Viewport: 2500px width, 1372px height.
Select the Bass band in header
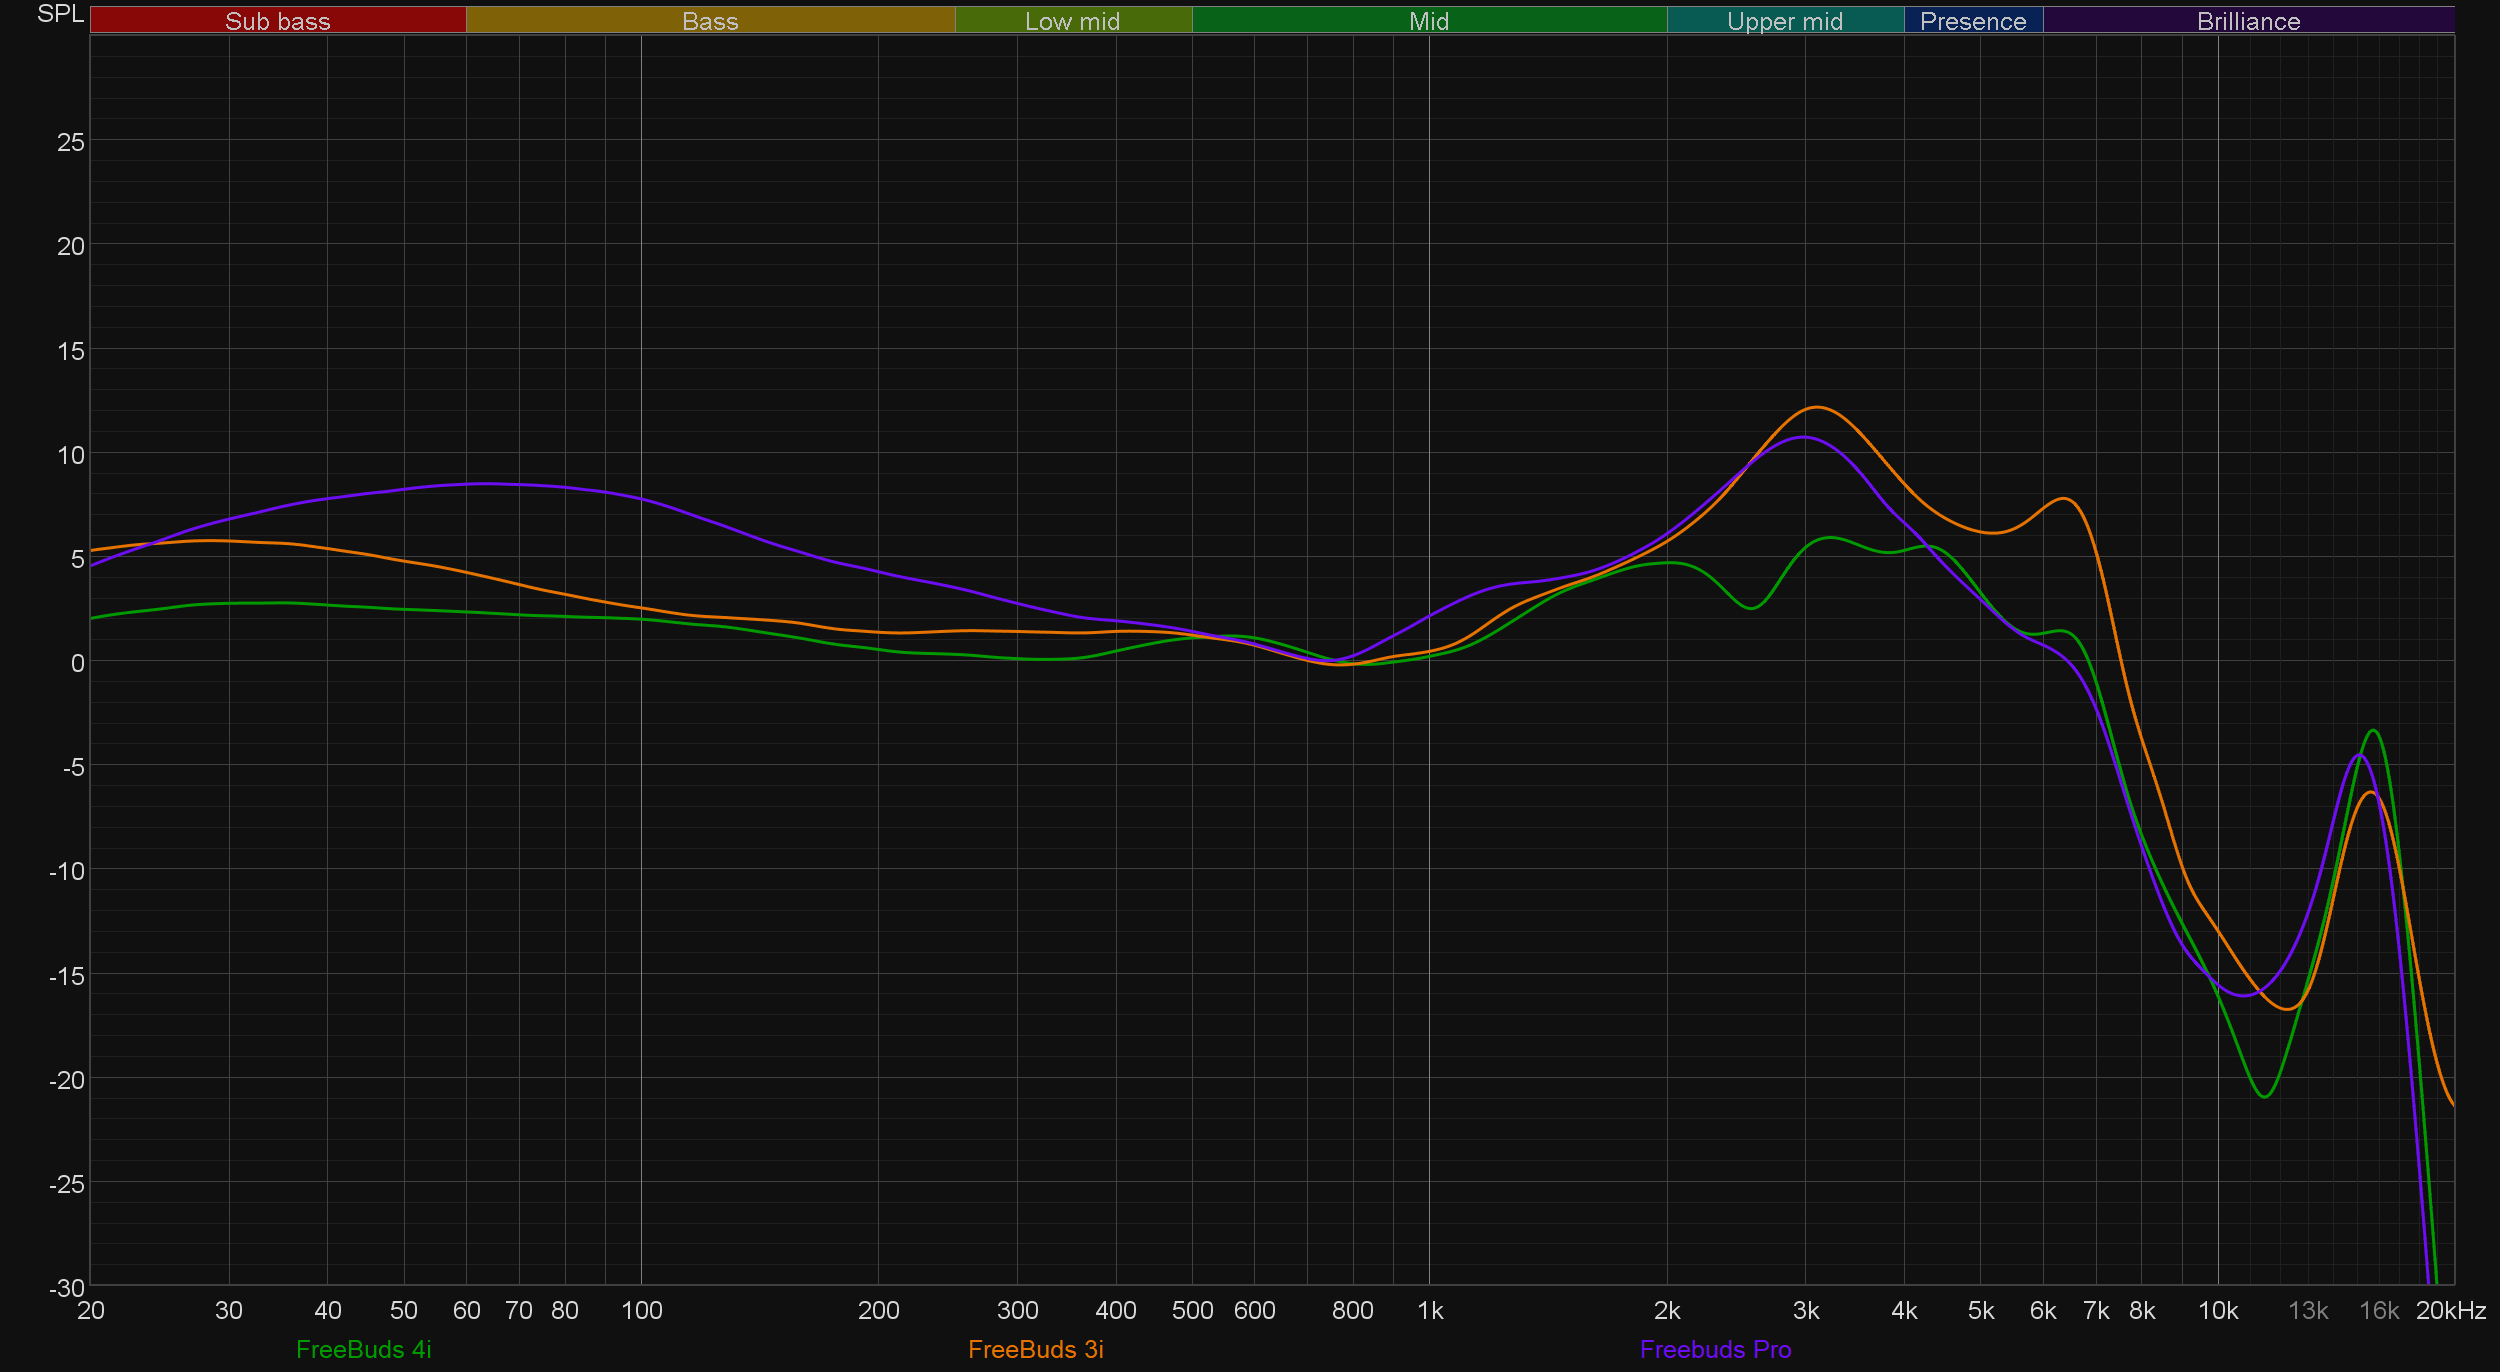710,21
